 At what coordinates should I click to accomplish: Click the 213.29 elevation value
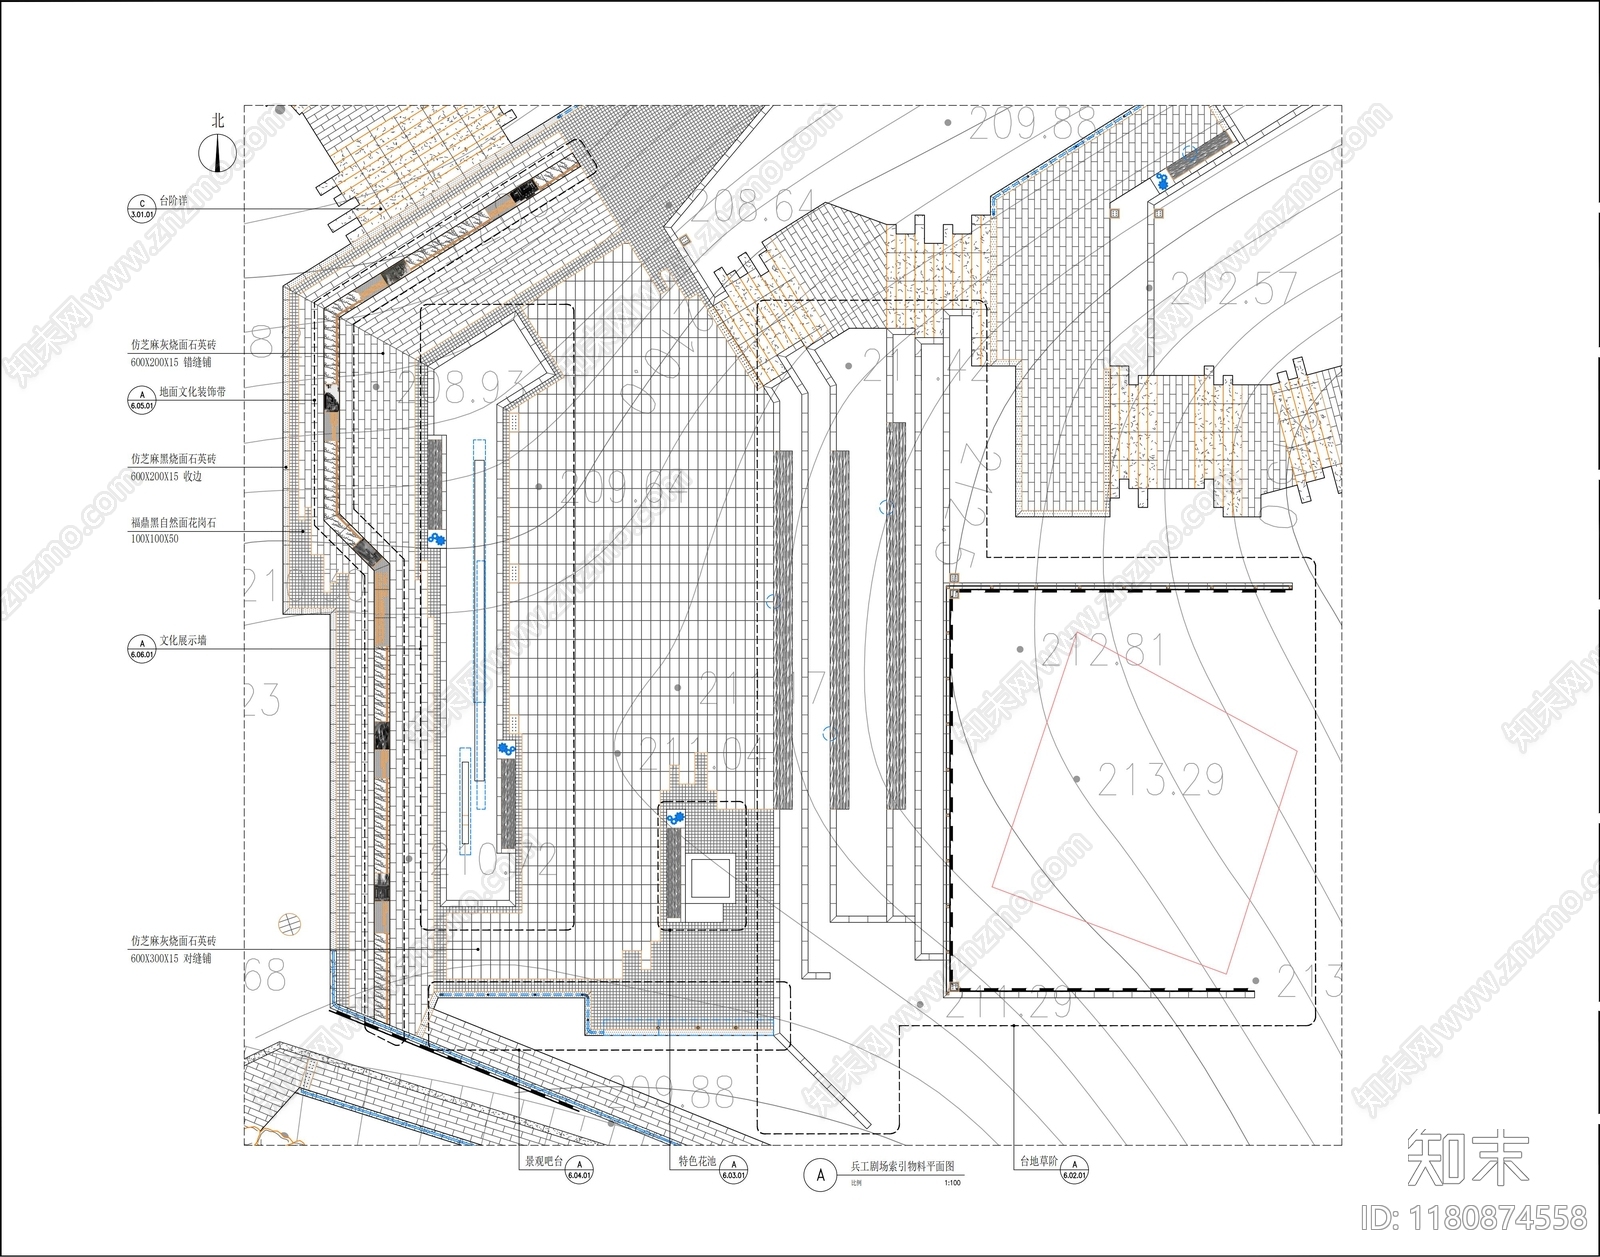coord(1161,780)
